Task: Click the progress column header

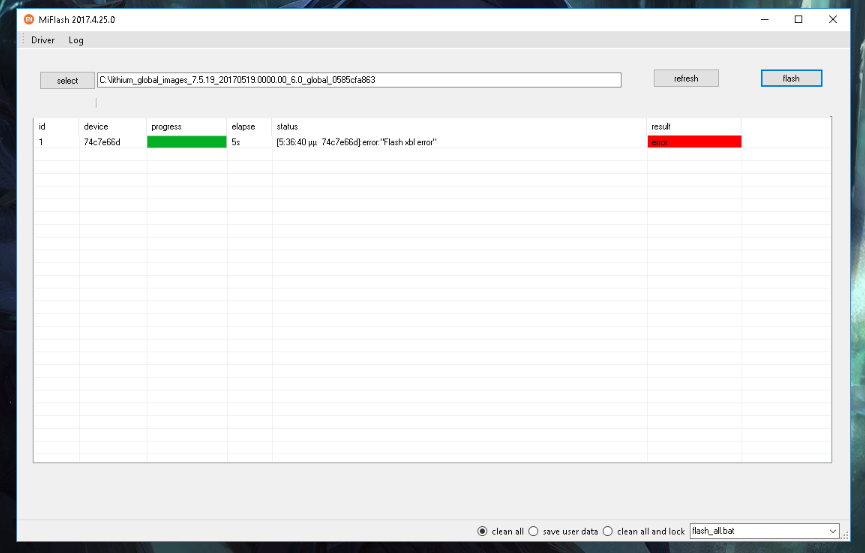Action: [186, 126]
